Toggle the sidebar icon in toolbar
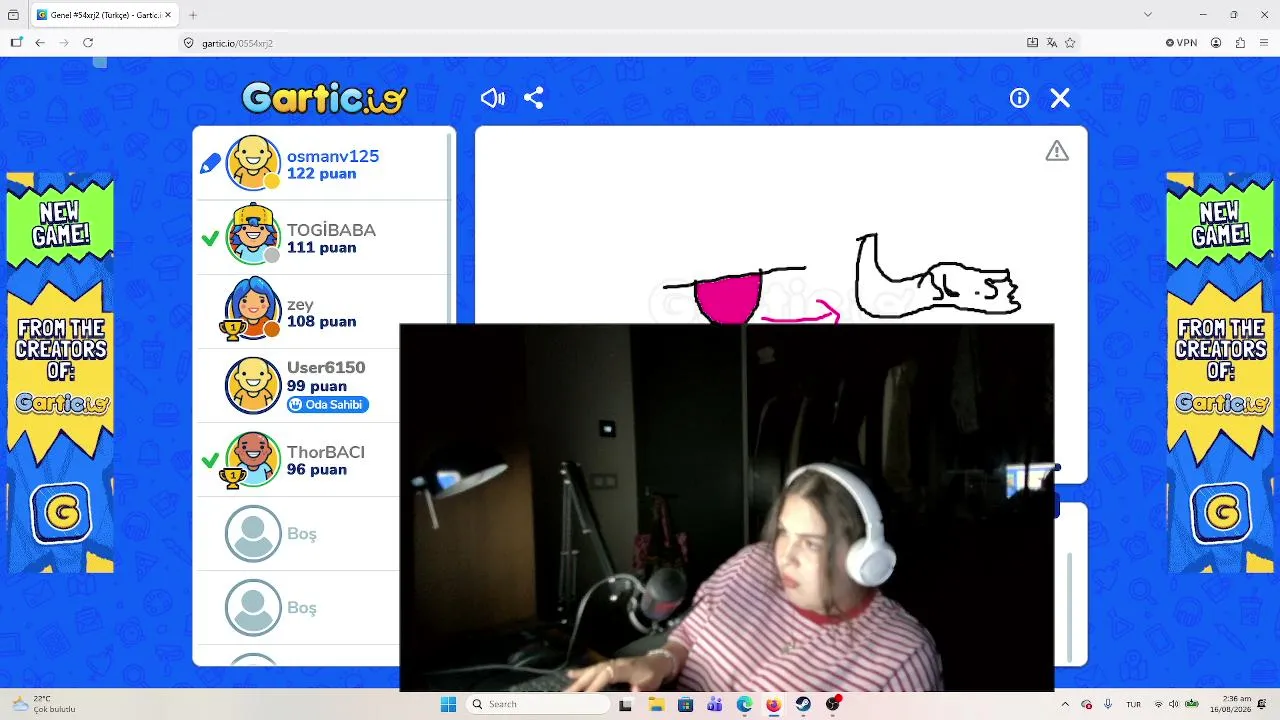Image resolution: width=1280 pixels, height=720 pixels. [16, 43]
